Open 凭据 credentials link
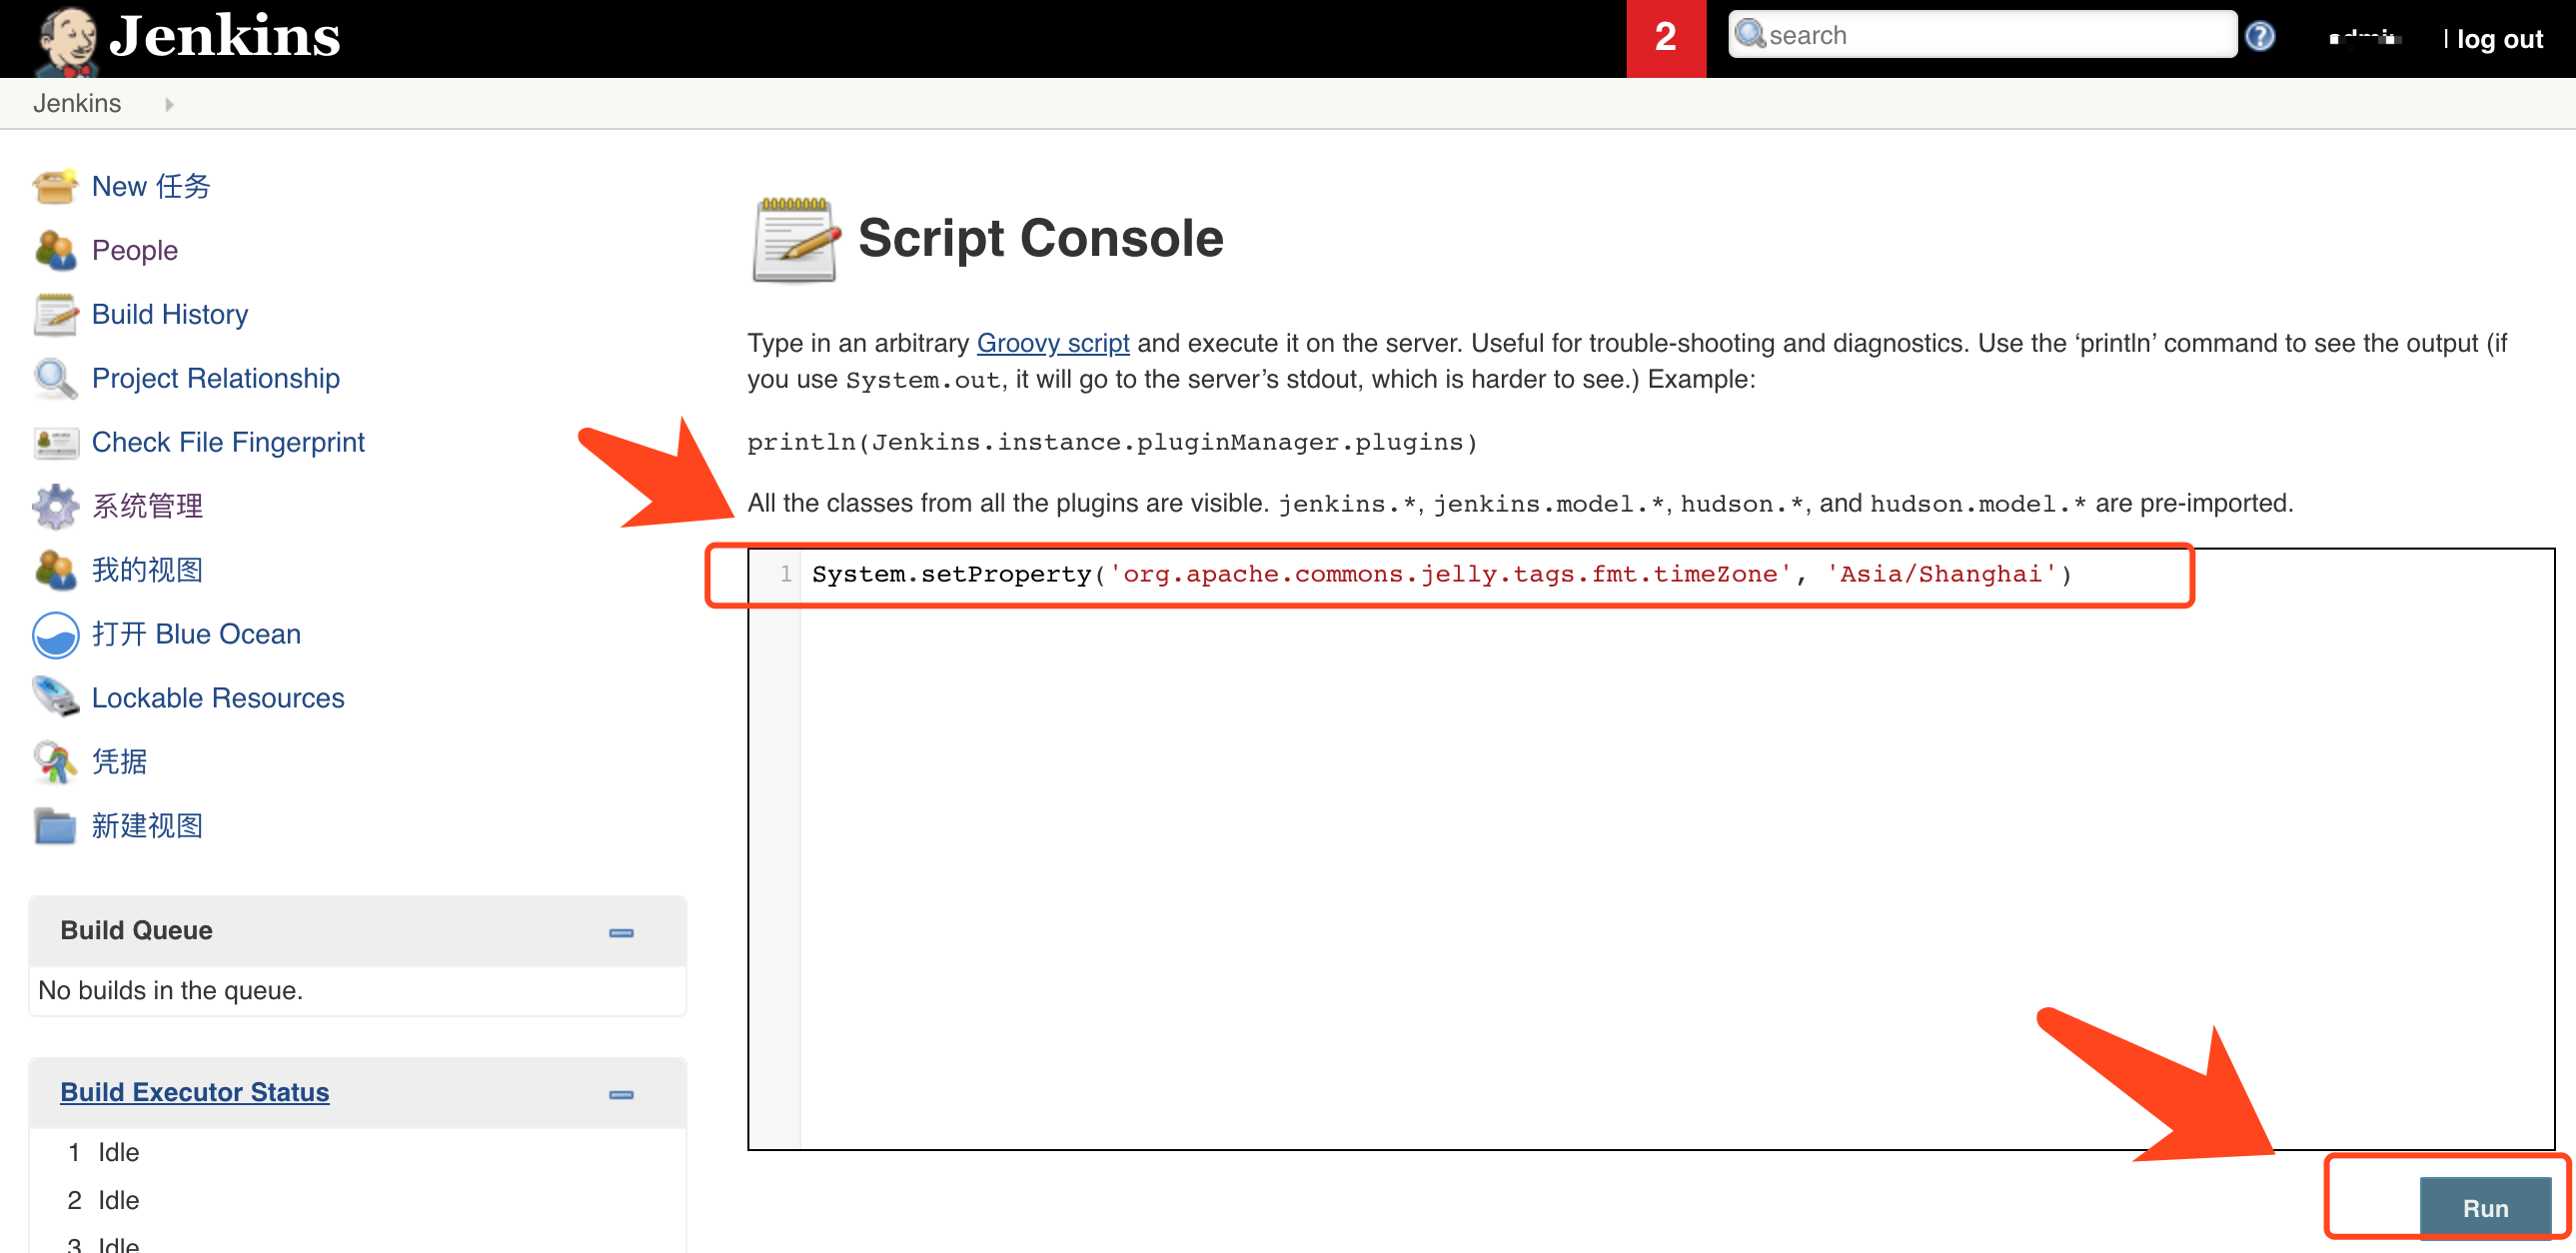 pyautogui.click(x=120, y=762)
